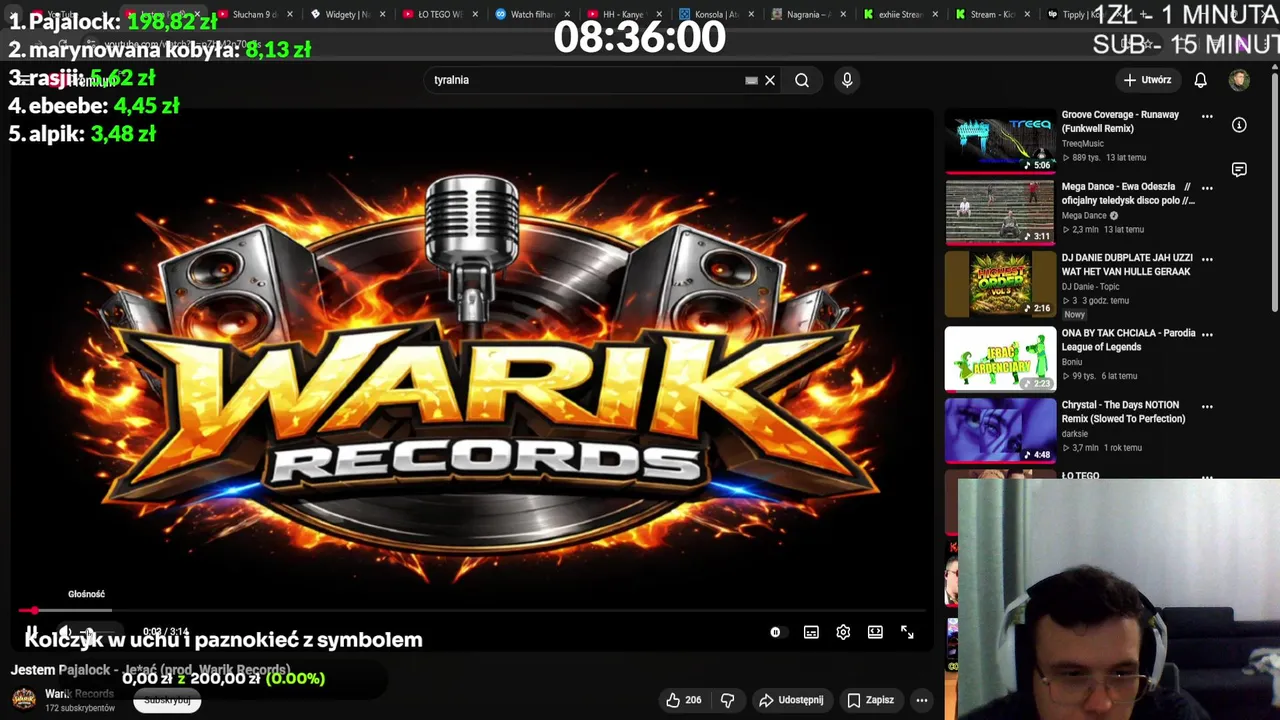Clear the 'tyralnia' search query

(x=770, y=80)
